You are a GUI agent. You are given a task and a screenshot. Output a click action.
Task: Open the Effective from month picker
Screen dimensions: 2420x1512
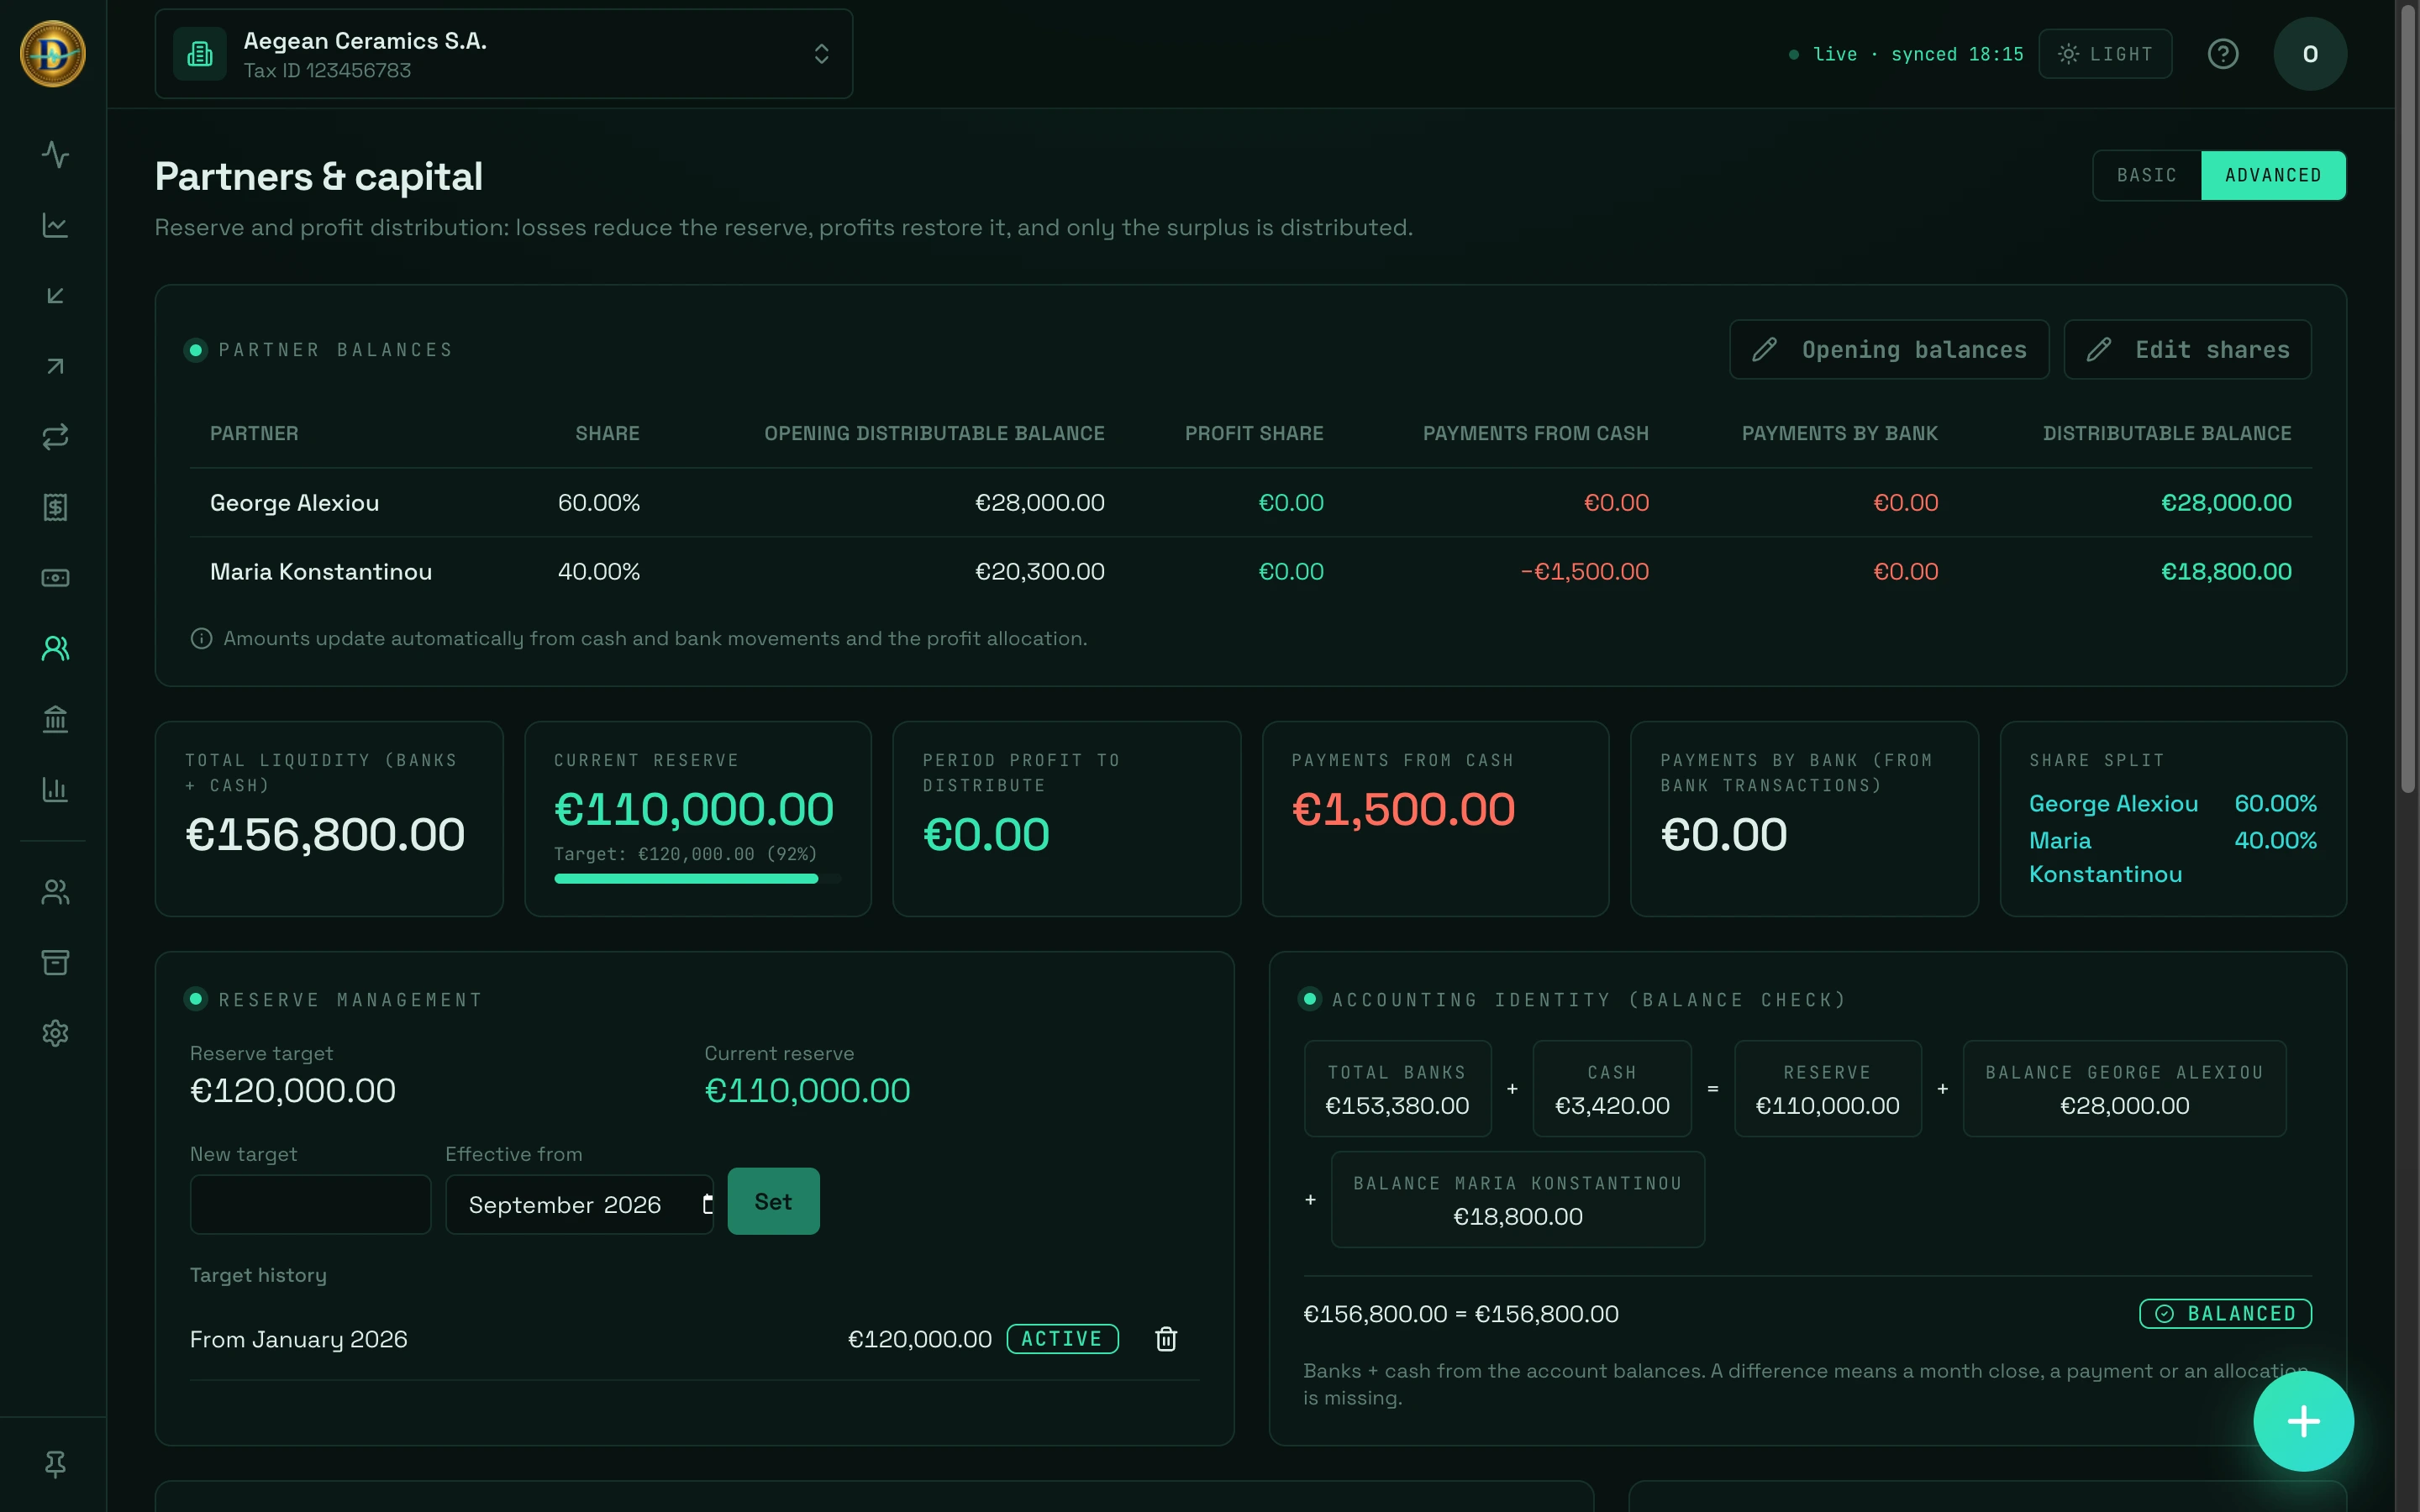580,1204
